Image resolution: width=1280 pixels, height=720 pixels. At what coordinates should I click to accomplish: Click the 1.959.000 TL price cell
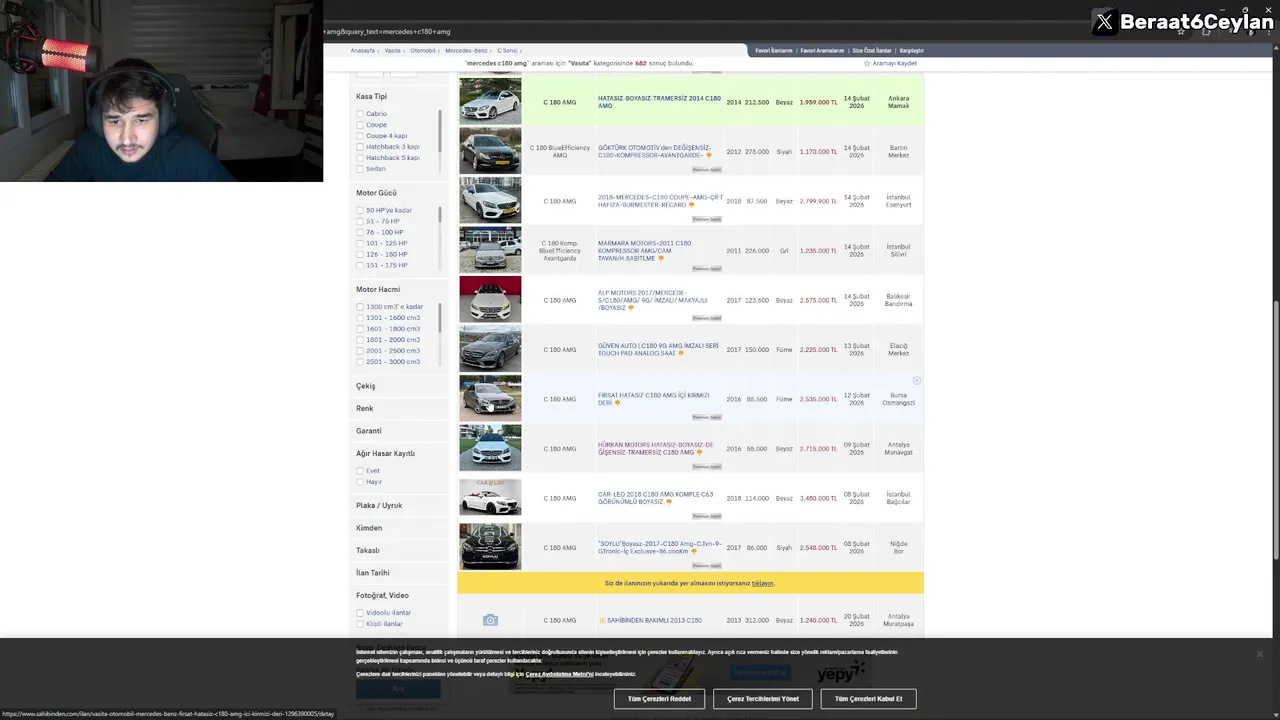[818, 102]
